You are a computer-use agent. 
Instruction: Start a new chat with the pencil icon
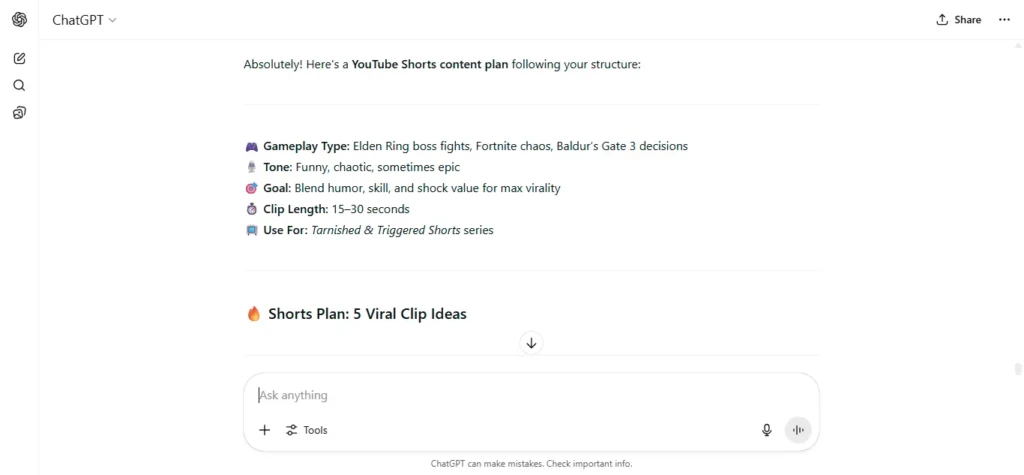tap(20, 59)
